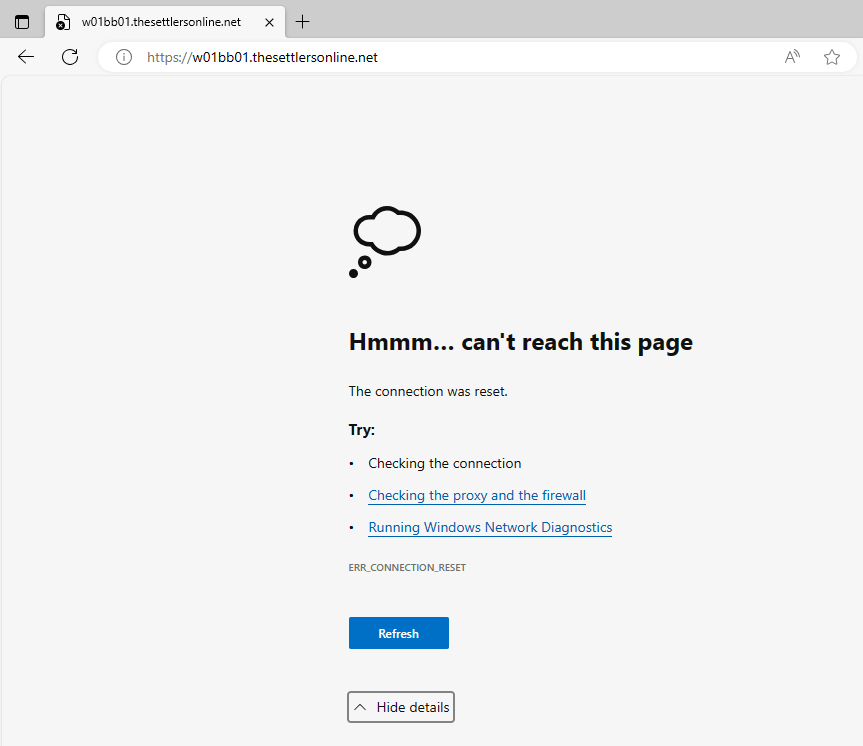The height and width of the screenshot is (746, 863).
Task: Reload the page using the toolbar refresh icon
Action: (x=70, y=57)
